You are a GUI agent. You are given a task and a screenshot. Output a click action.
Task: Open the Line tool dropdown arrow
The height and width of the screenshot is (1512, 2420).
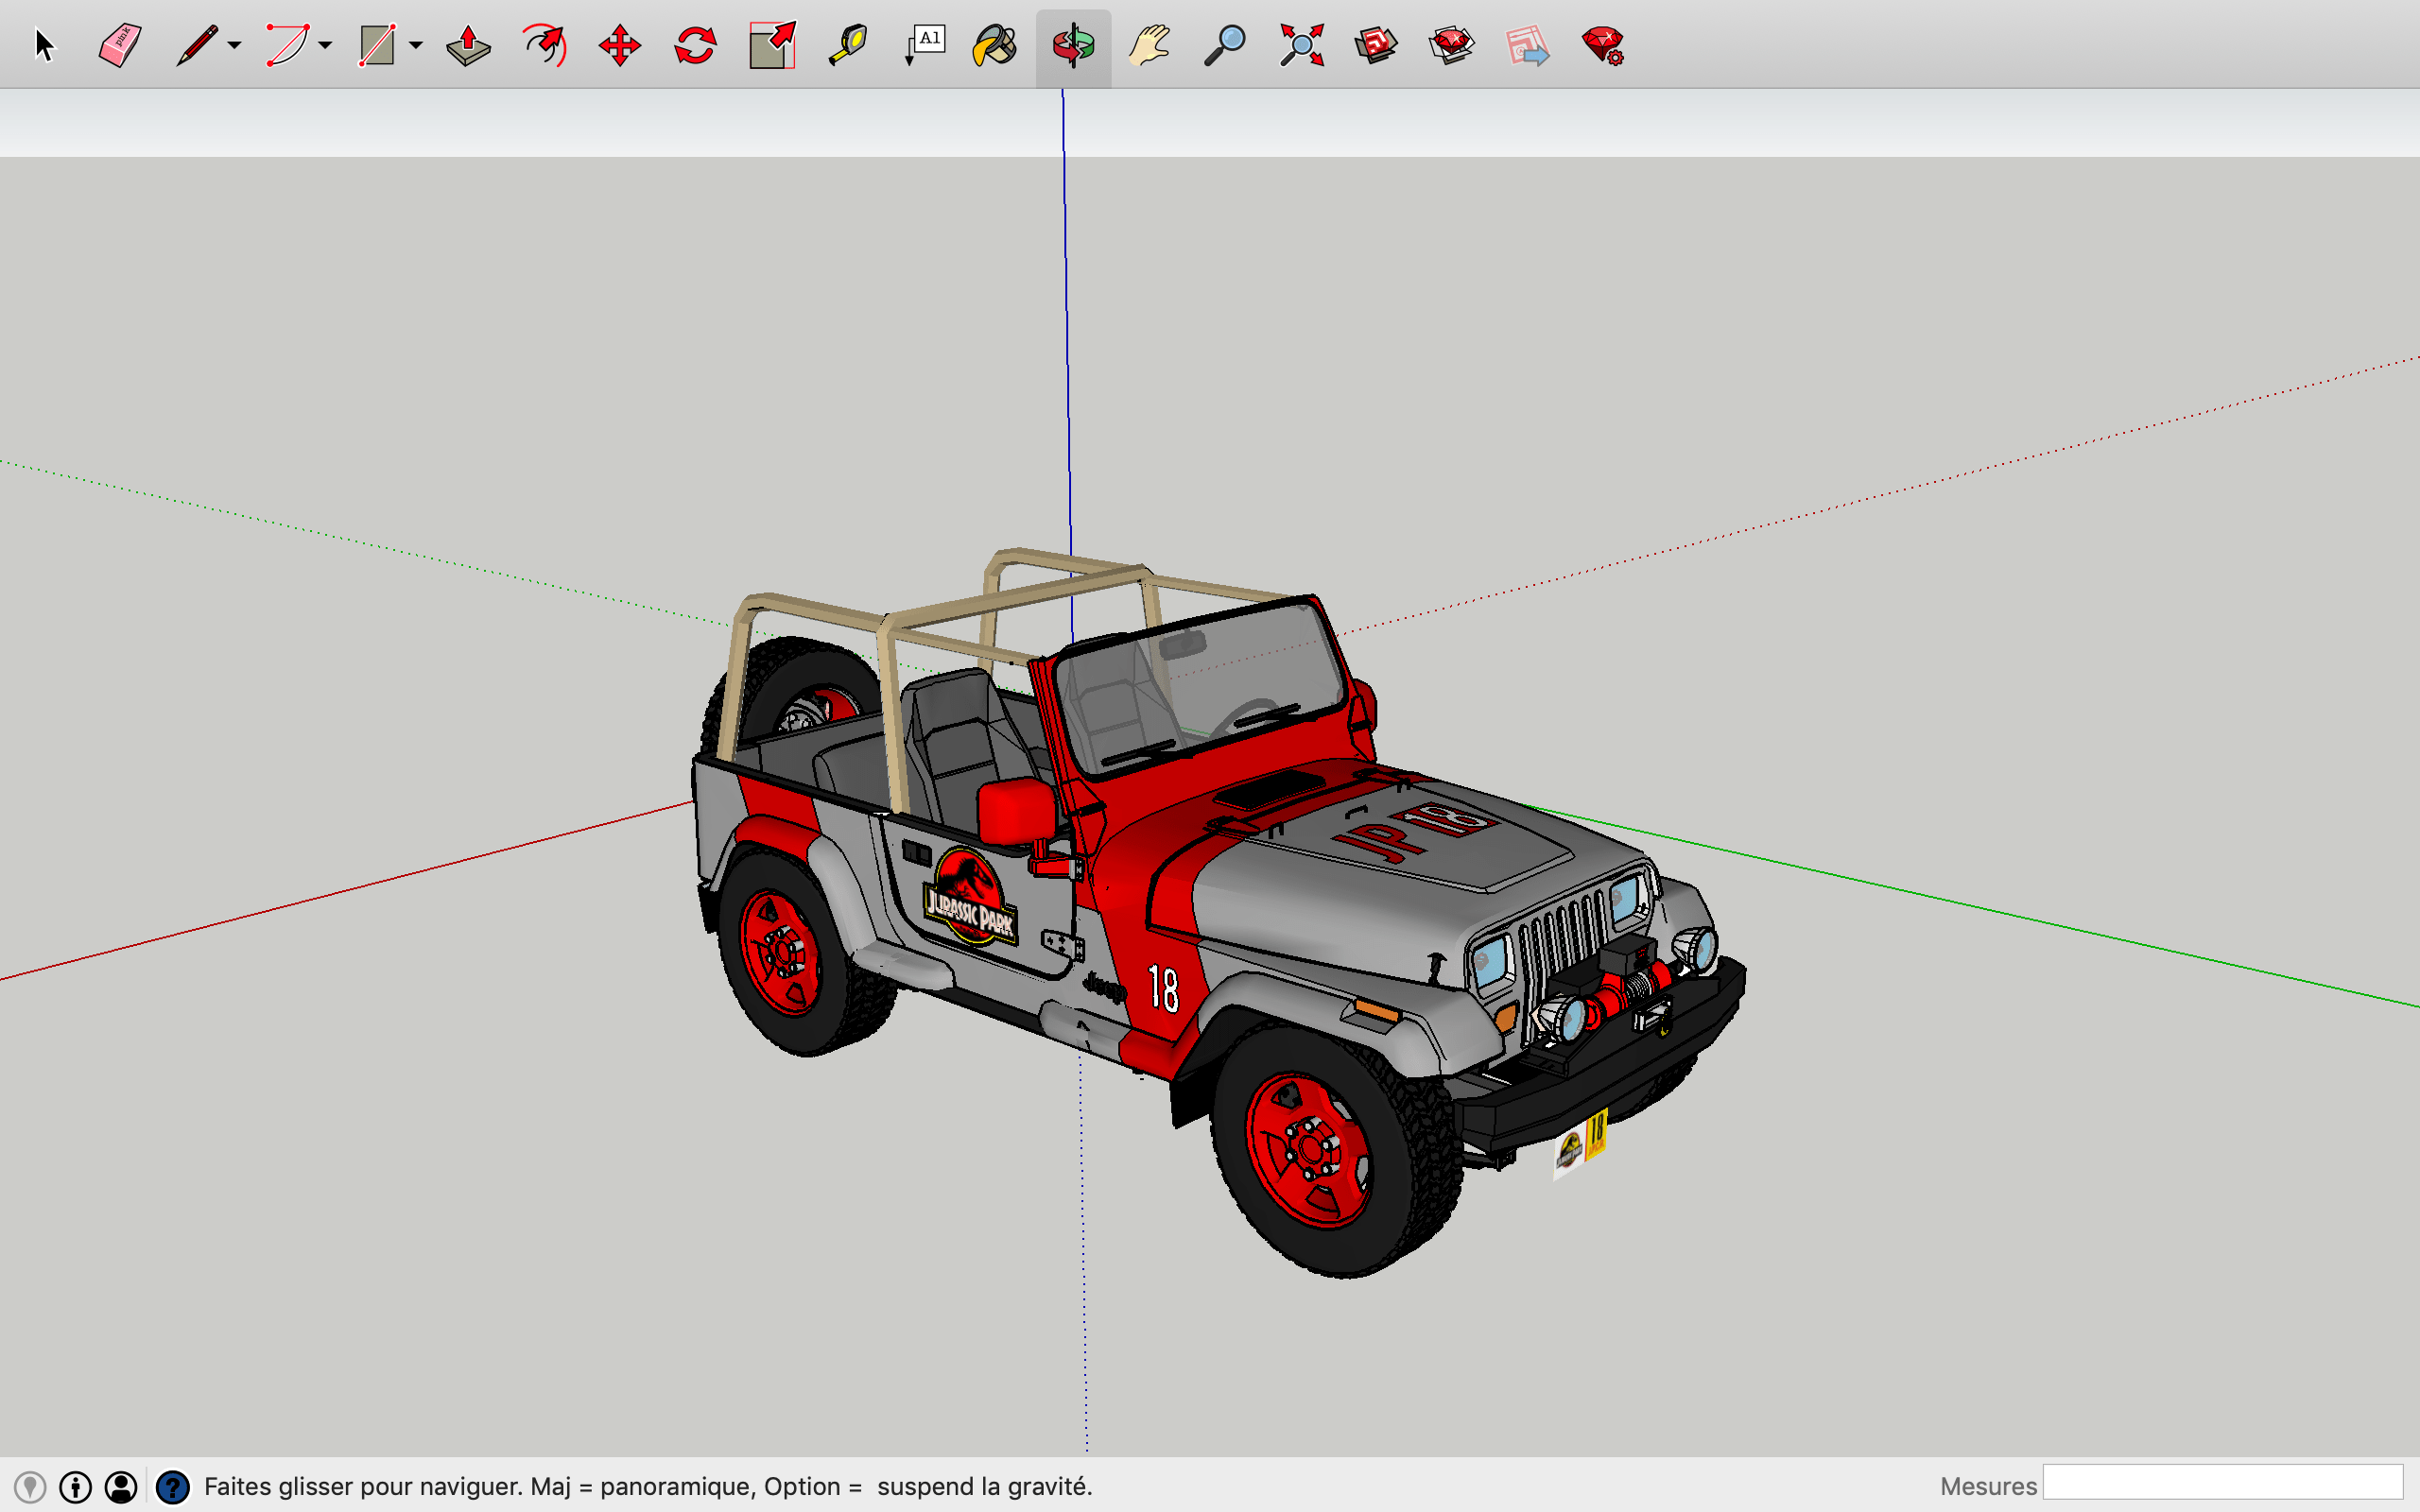(x=234, y=46)
